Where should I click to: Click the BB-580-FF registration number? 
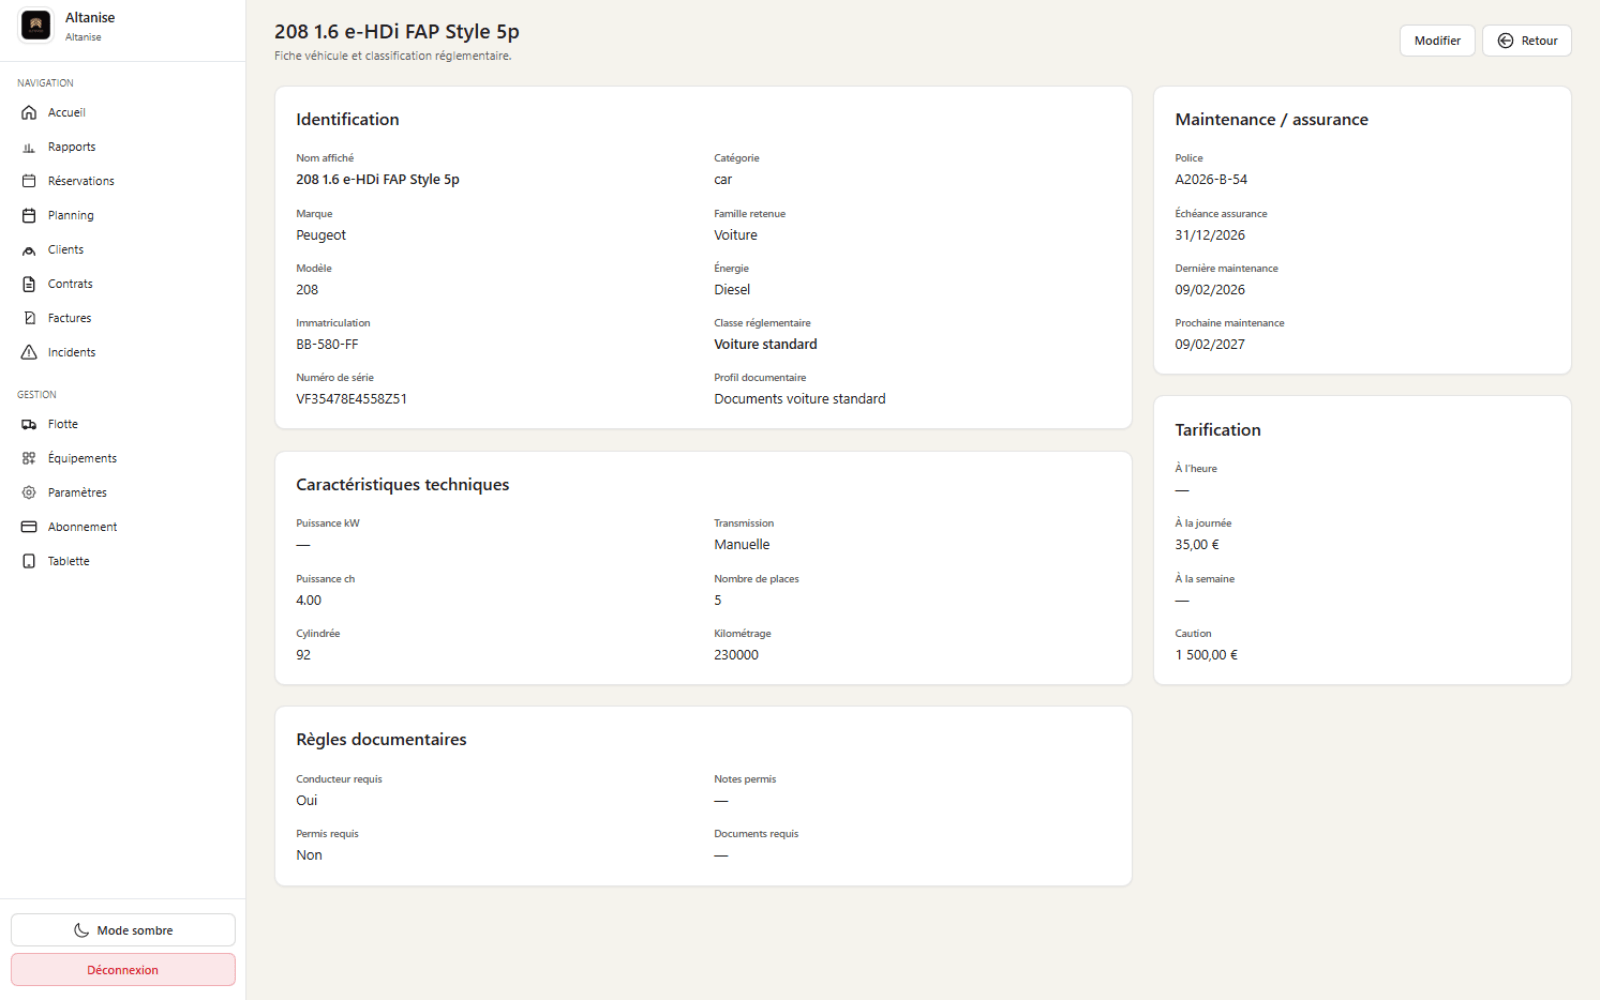click(327, 345)
